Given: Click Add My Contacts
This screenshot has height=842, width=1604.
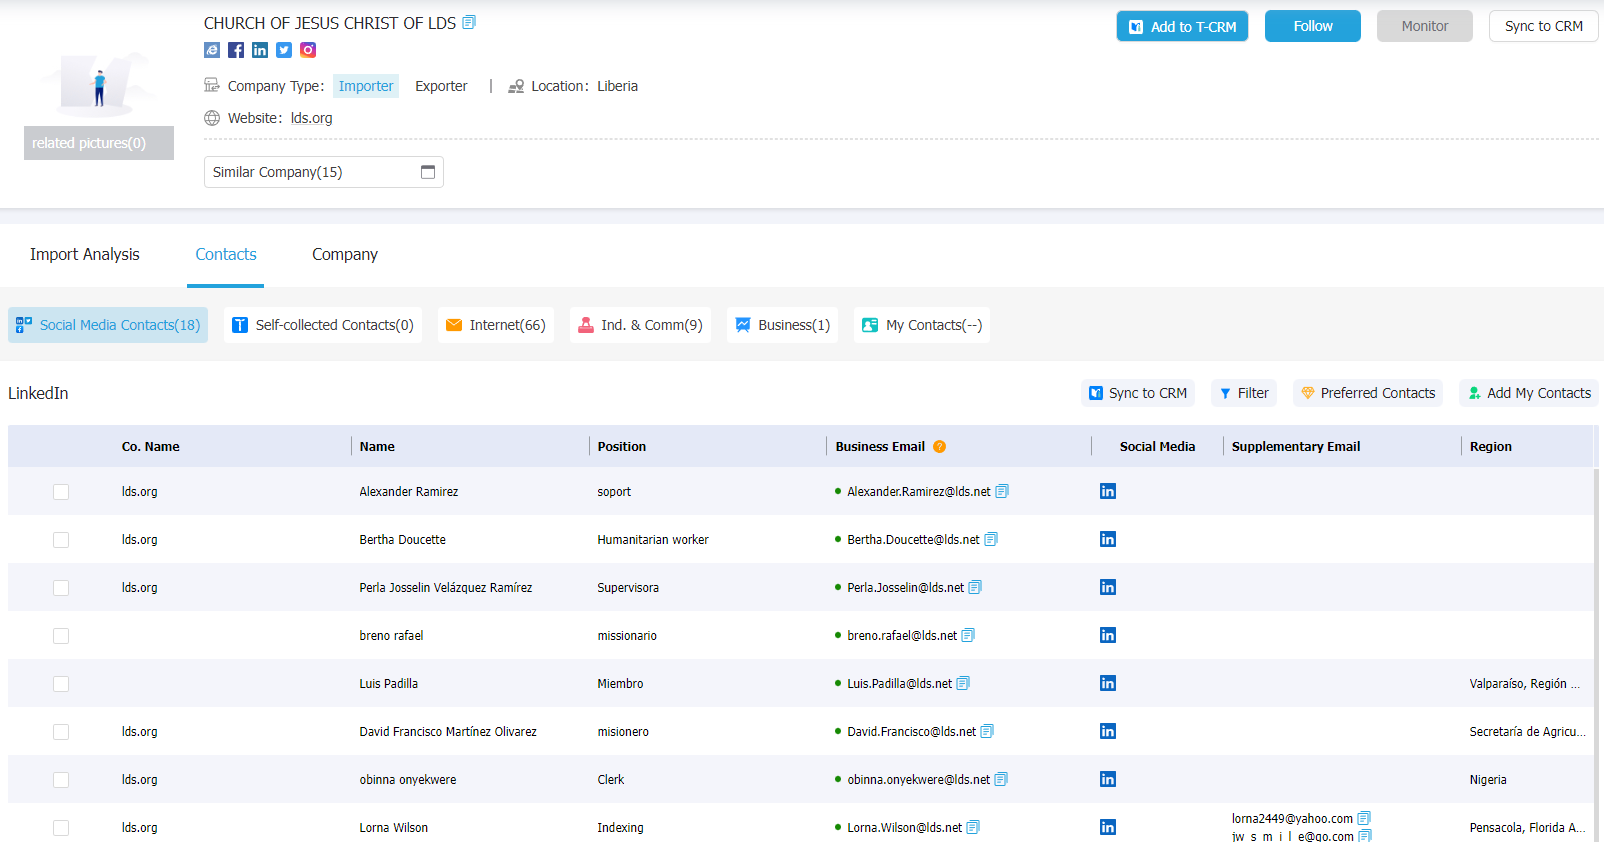Looking at the screenshot, I should tap(1529, 393).
